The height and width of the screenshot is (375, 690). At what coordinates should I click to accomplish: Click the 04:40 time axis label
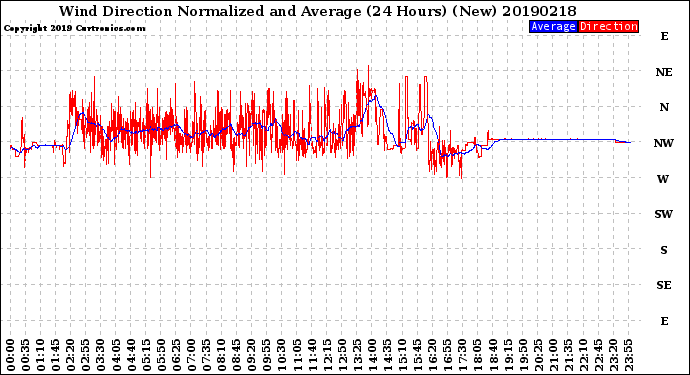point(131,355)
